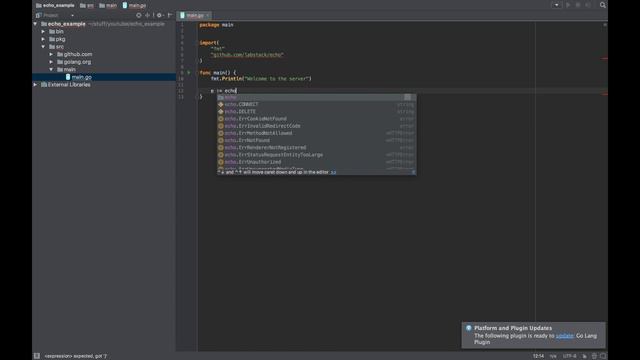The width and height of the screenshot is (640, 360).
Task: Click the error stripe mark near the import
Action: [x=604, y=58]
